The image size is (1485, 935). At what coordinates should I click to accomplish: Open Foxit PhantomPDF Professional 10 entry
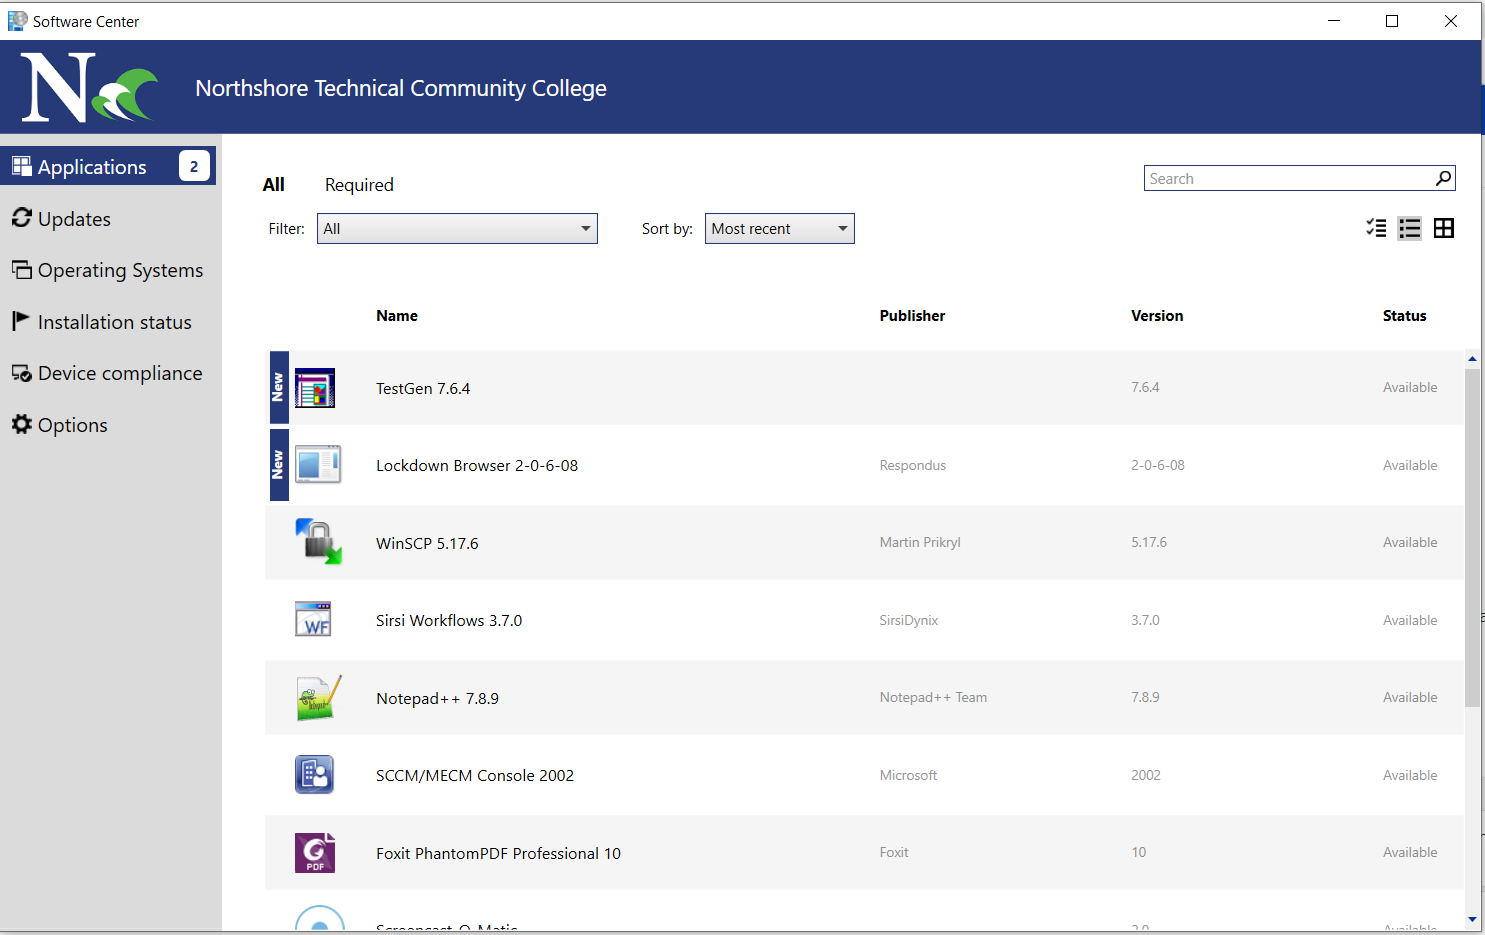pos(865,852)
